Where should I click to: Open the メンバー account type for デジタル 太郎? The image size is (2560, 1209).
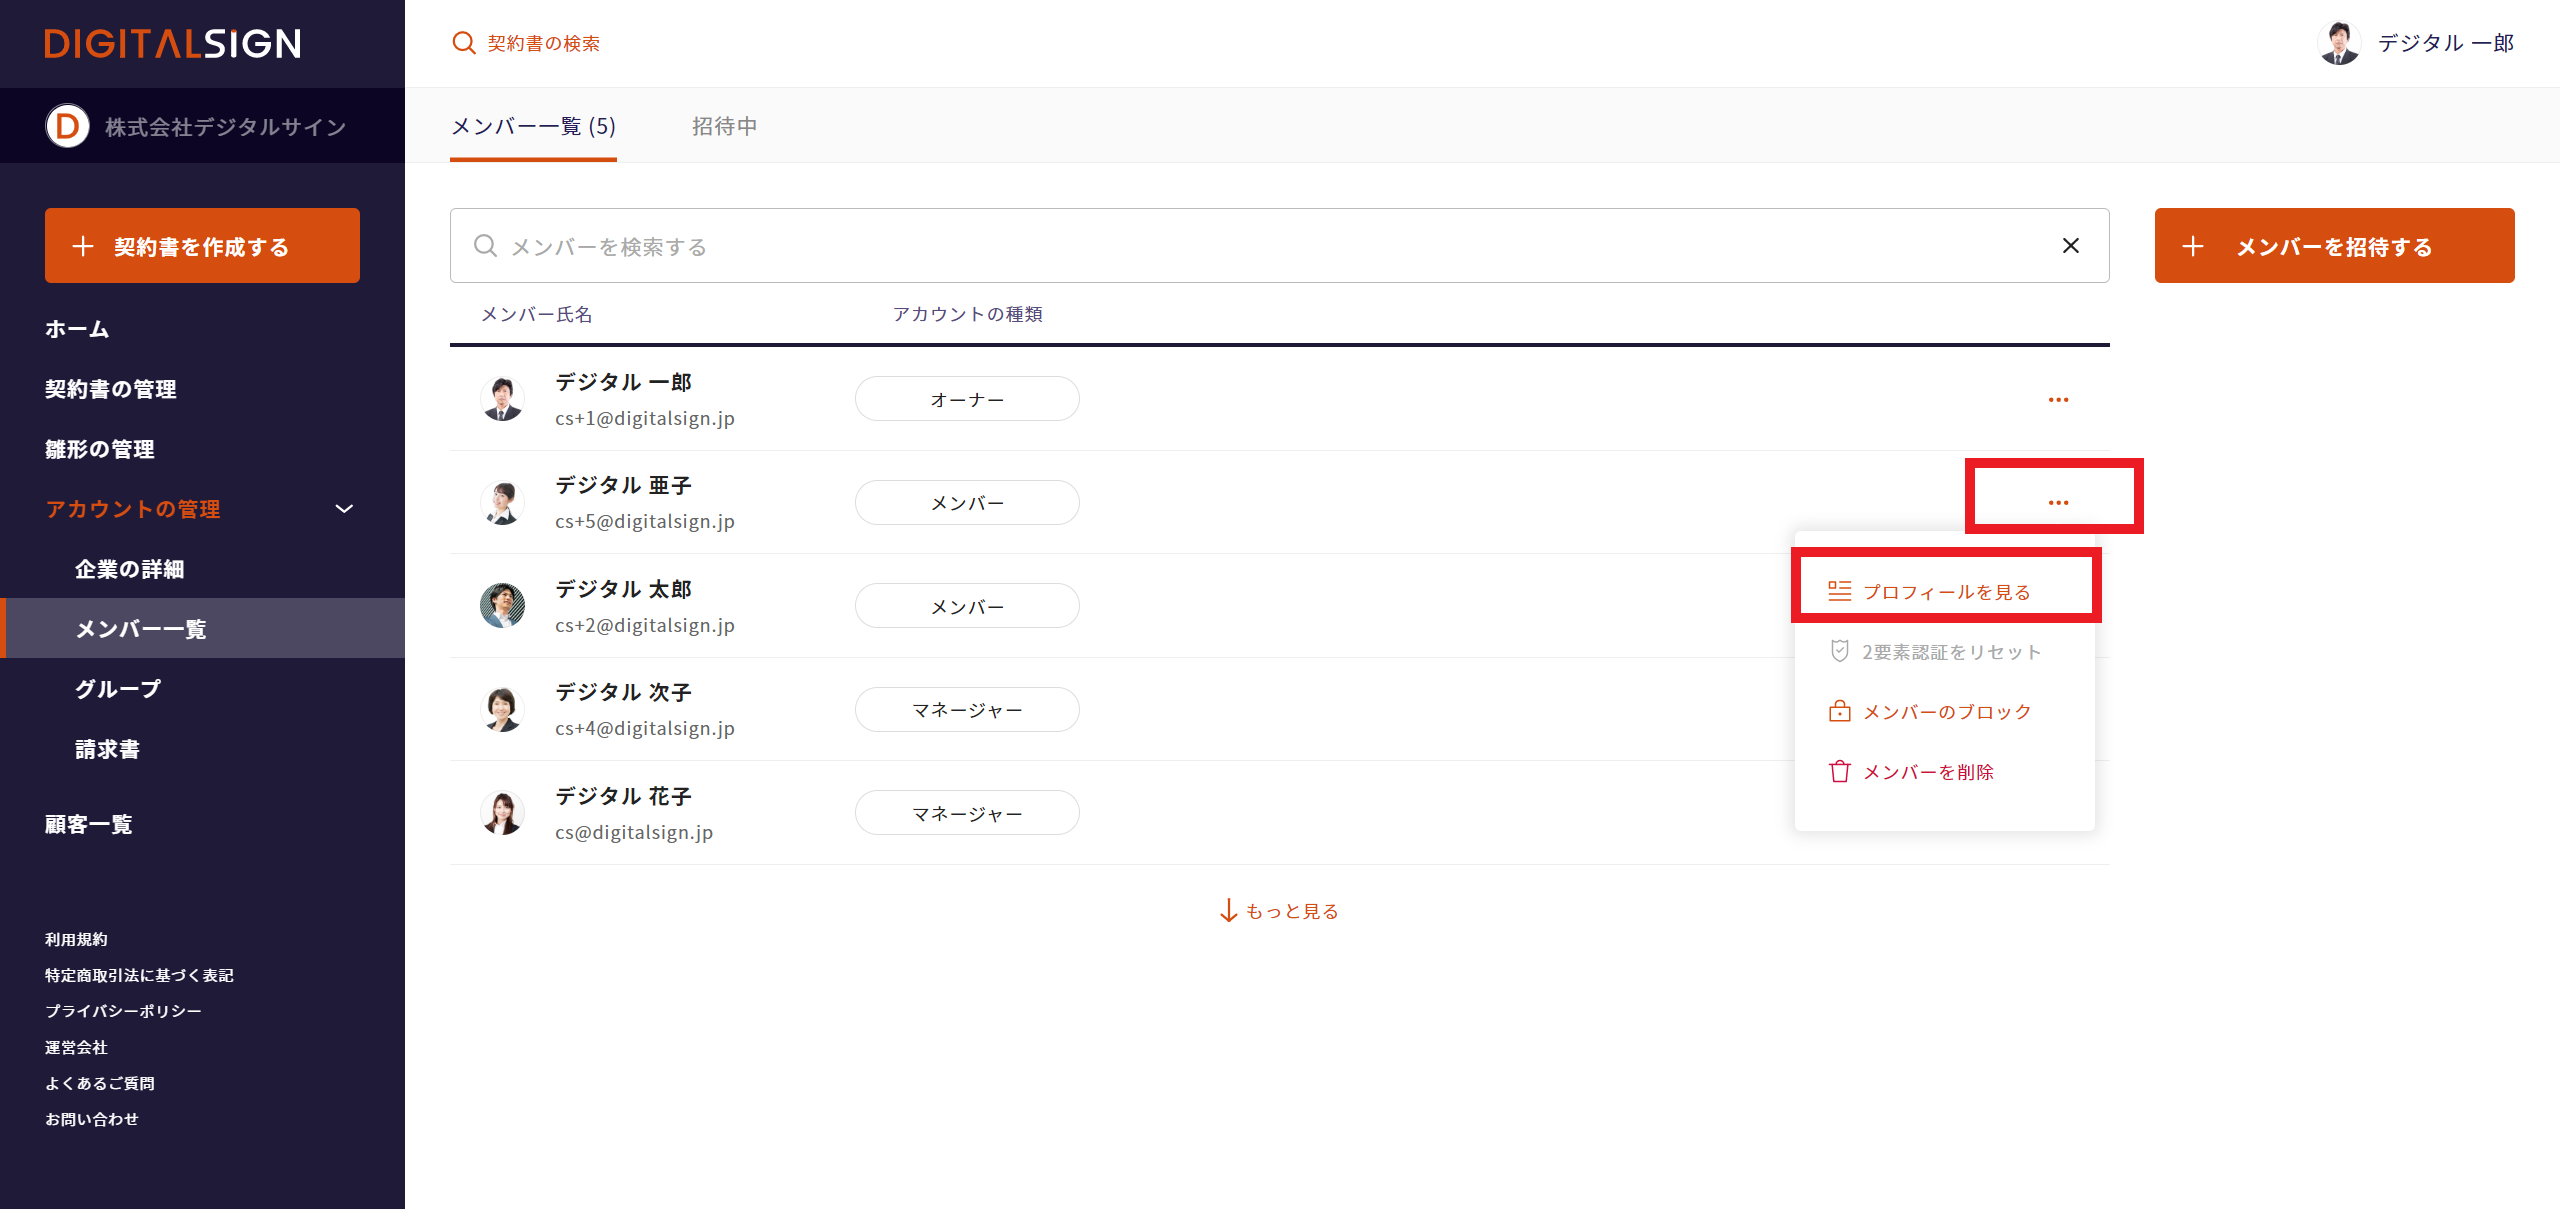(x=966, y=606)
